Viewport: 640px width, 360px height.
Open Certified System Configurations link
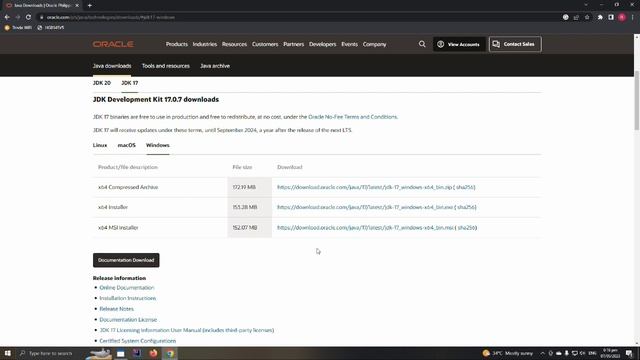pos(138,341)
